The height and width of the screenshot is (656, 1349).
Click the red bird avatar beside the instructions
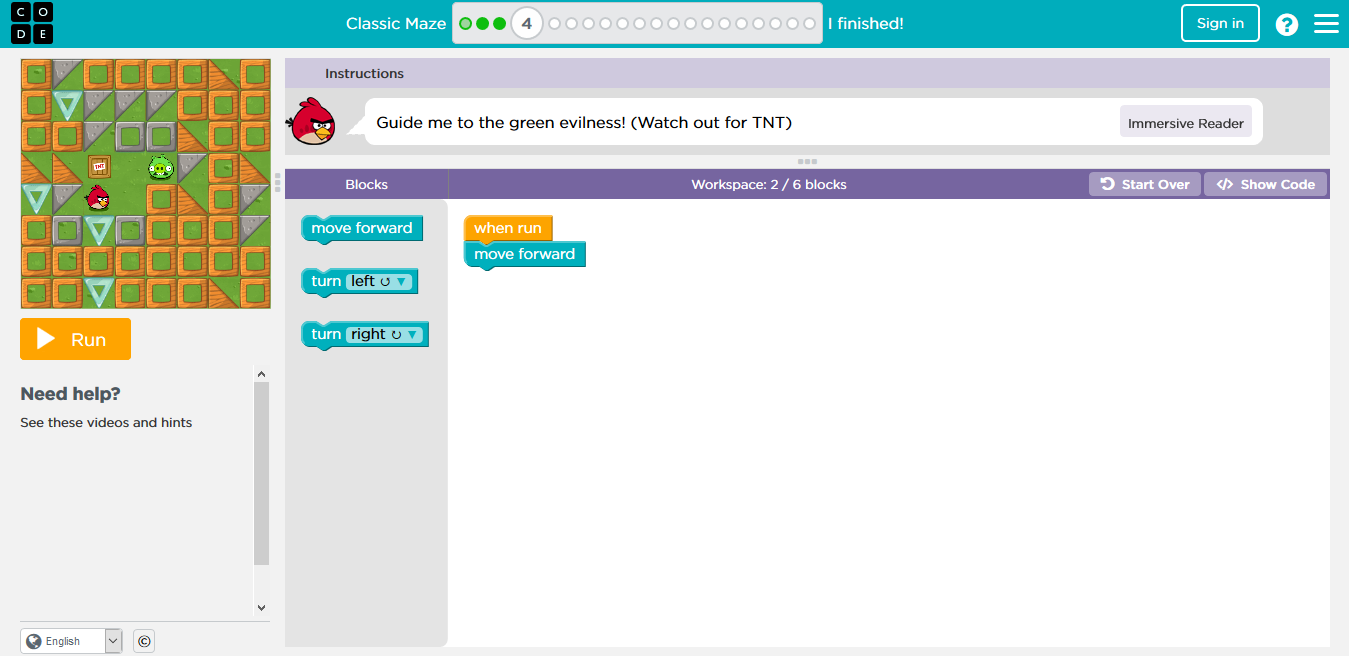point(311,122)
